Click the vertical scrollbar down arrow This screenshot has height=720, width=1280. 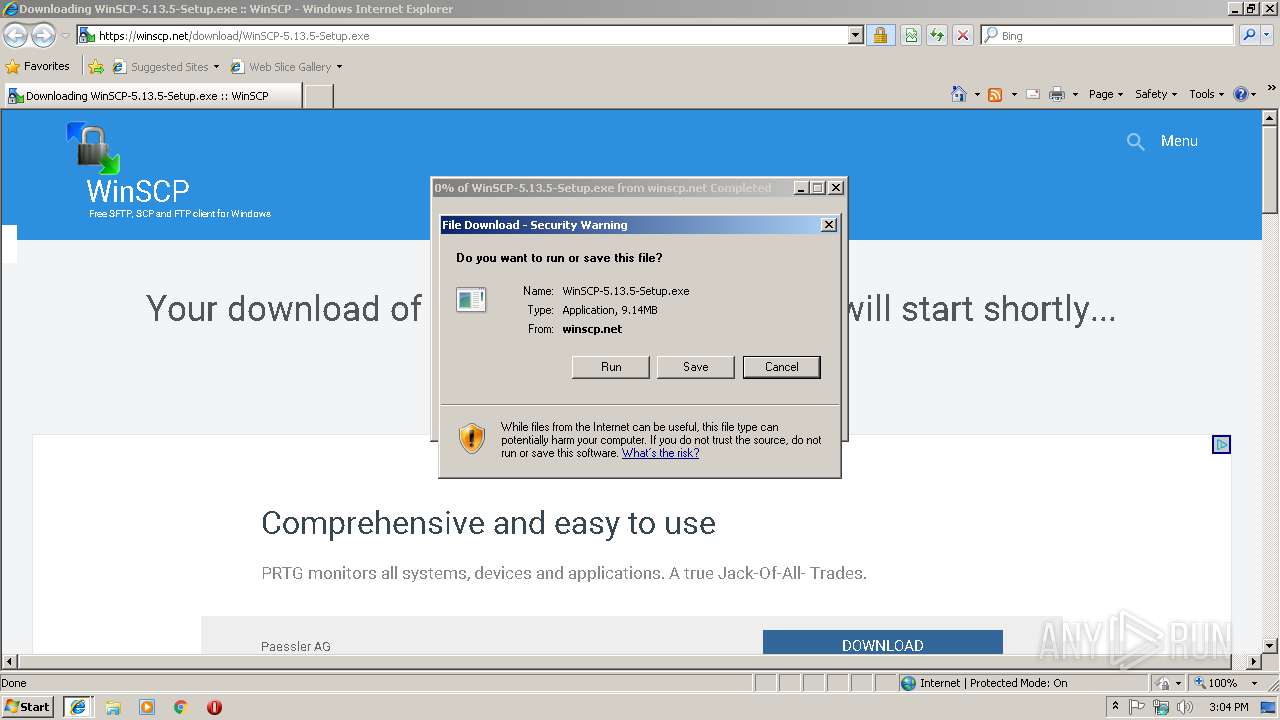[1270, 646]
